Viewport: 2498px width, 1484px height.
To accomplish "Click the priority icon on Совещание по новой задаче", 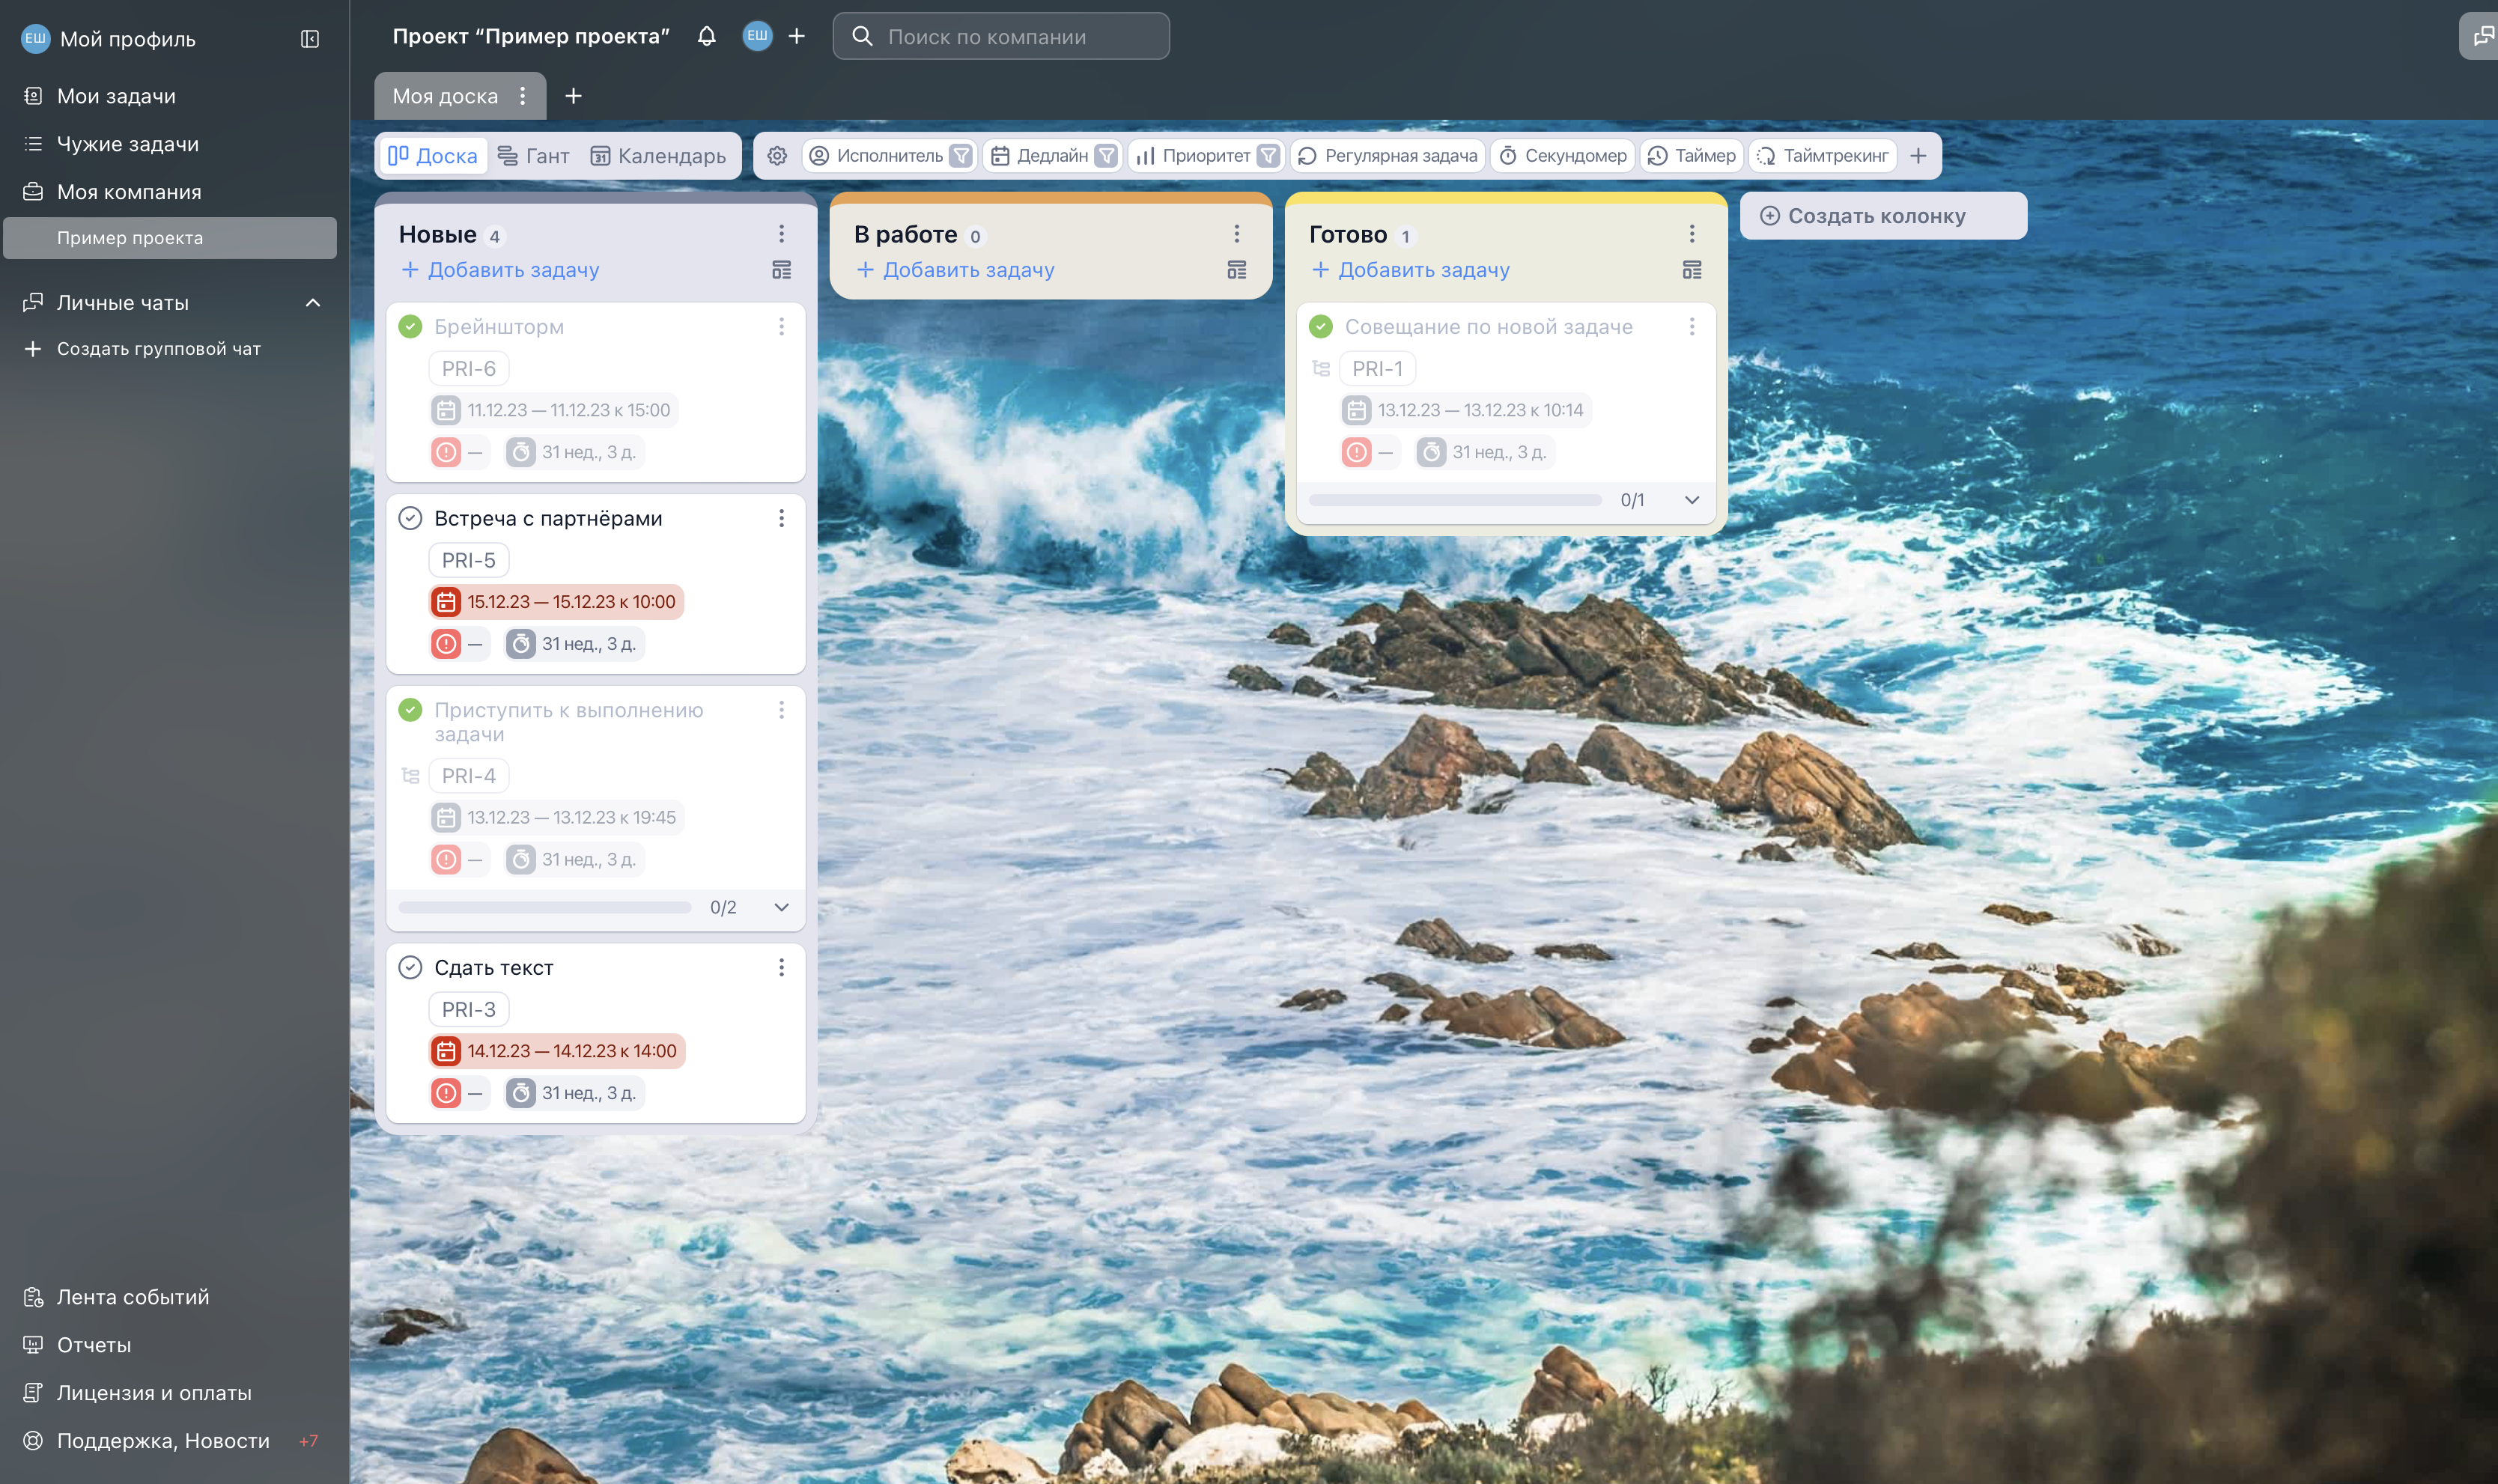I will pos(1356,452).
